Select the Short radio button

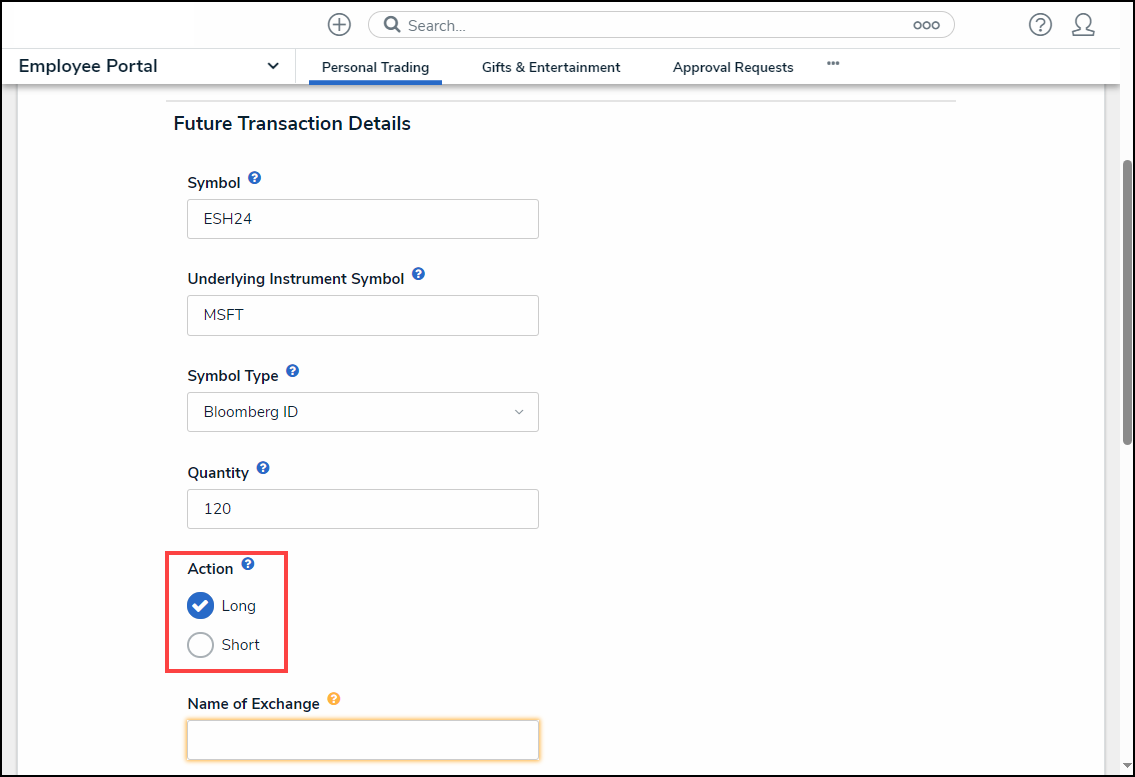[x=201, y=645]
